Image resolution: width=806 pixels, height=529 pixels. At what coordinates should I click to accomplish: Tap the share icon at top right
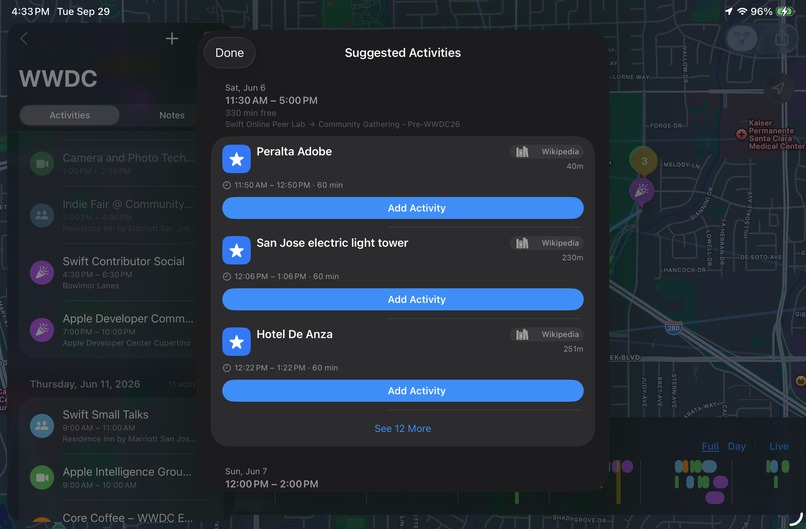[781, 38]
